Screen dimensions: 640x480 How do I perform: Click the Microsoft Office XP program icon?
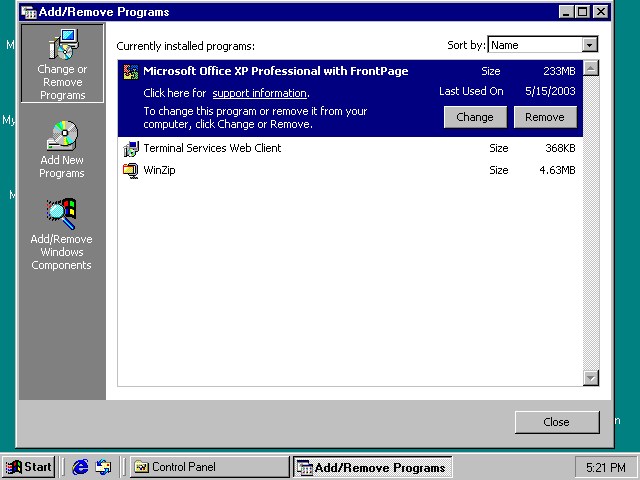[x=131, y=72]
